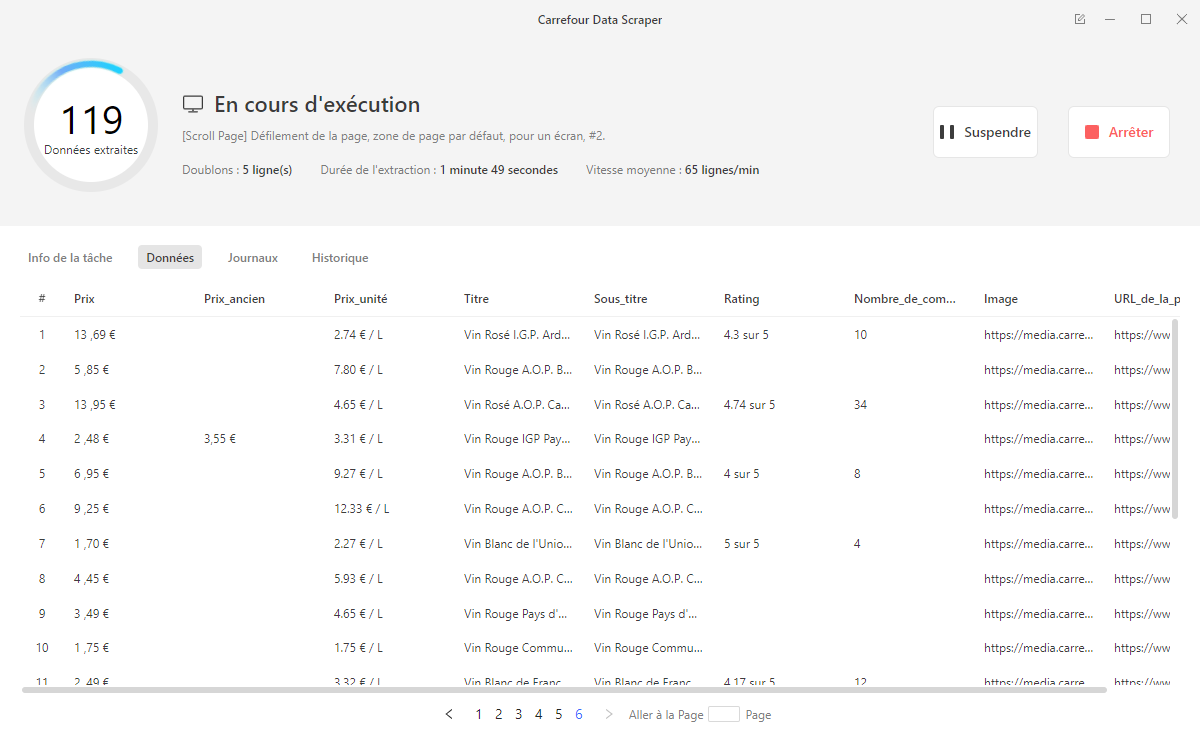
Task: Click the old price cell 3,55 €
Action: (x=220, y=439)
